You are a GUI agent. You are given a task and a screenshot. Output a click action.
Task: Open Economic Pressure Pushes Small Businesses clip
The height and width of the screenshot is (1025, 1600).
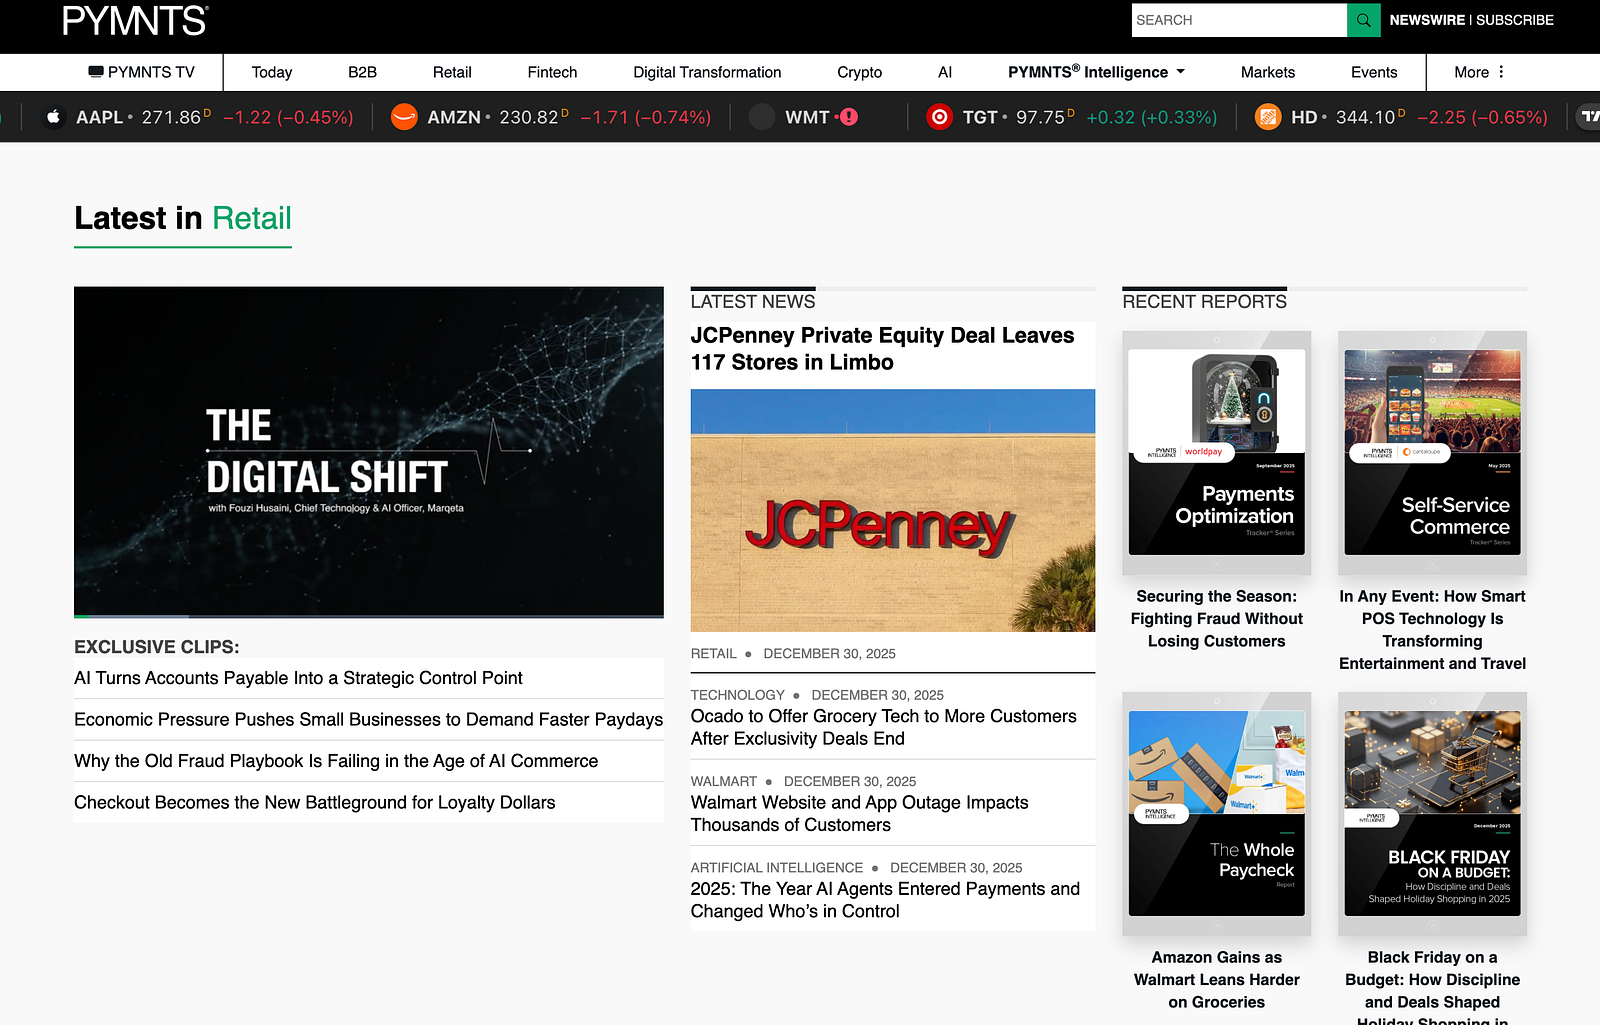(368, 720)
